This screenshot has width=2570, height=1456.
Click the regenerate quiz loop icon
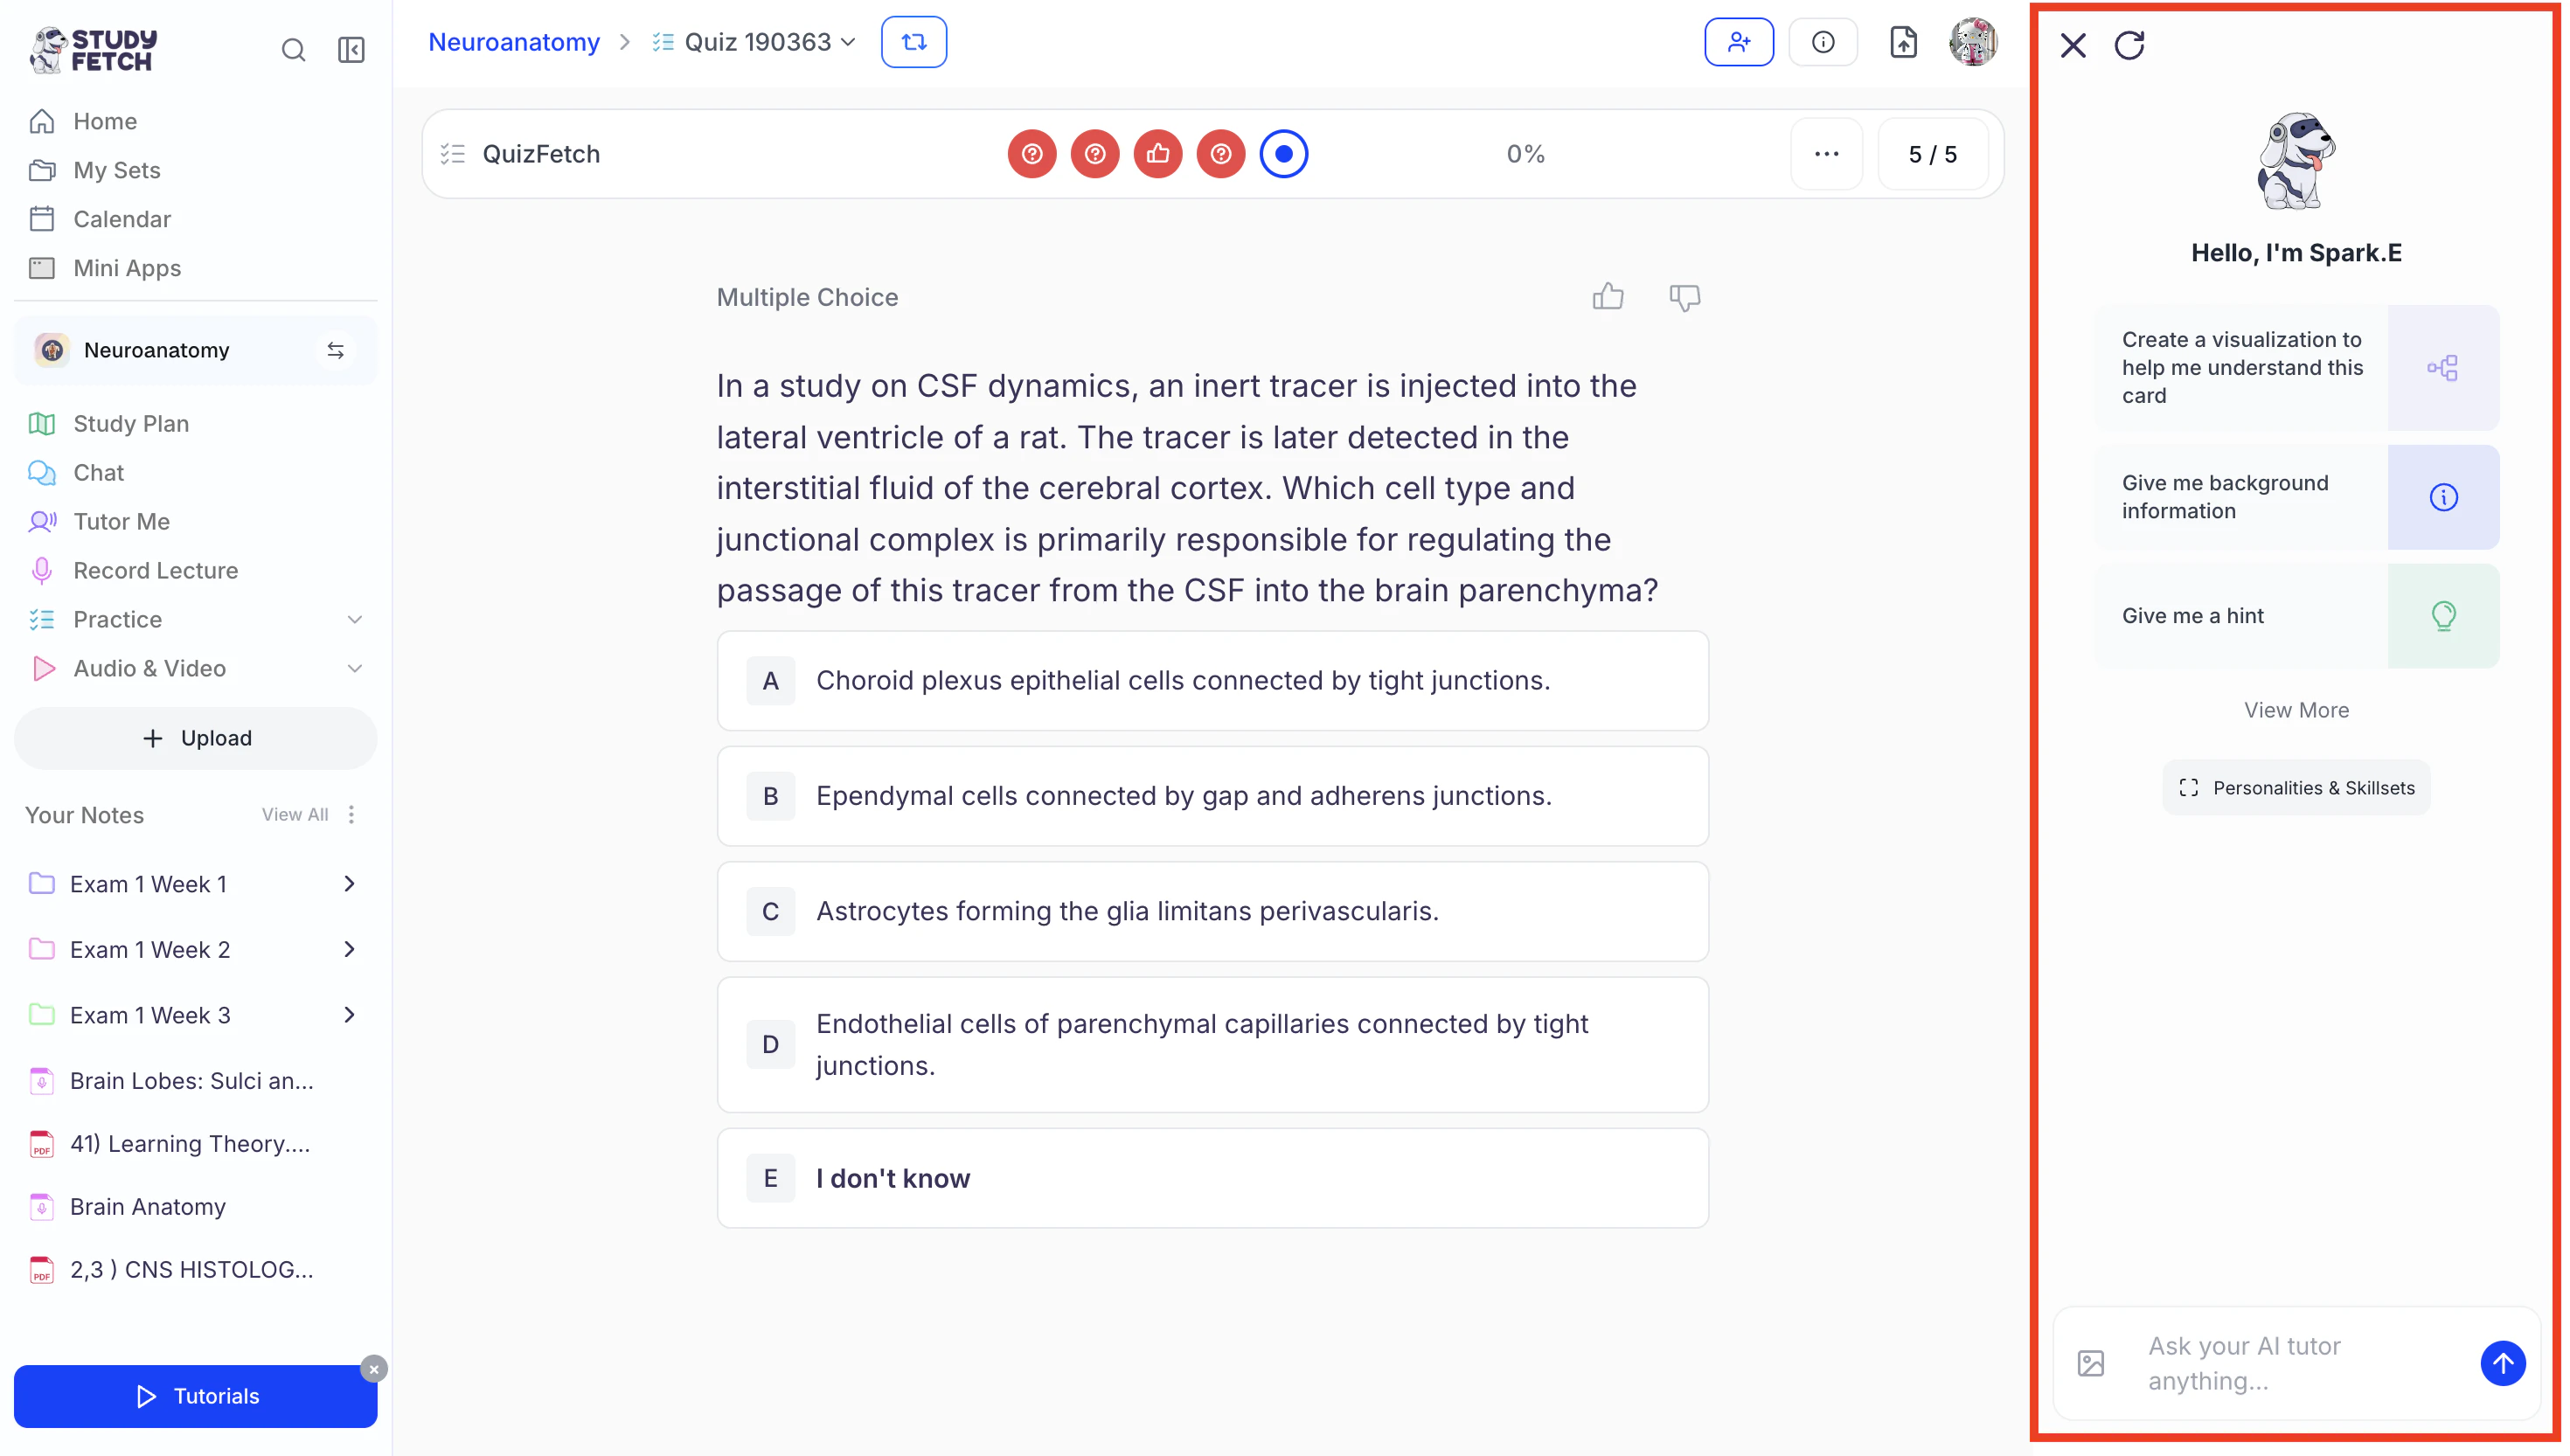coord(913,42)
